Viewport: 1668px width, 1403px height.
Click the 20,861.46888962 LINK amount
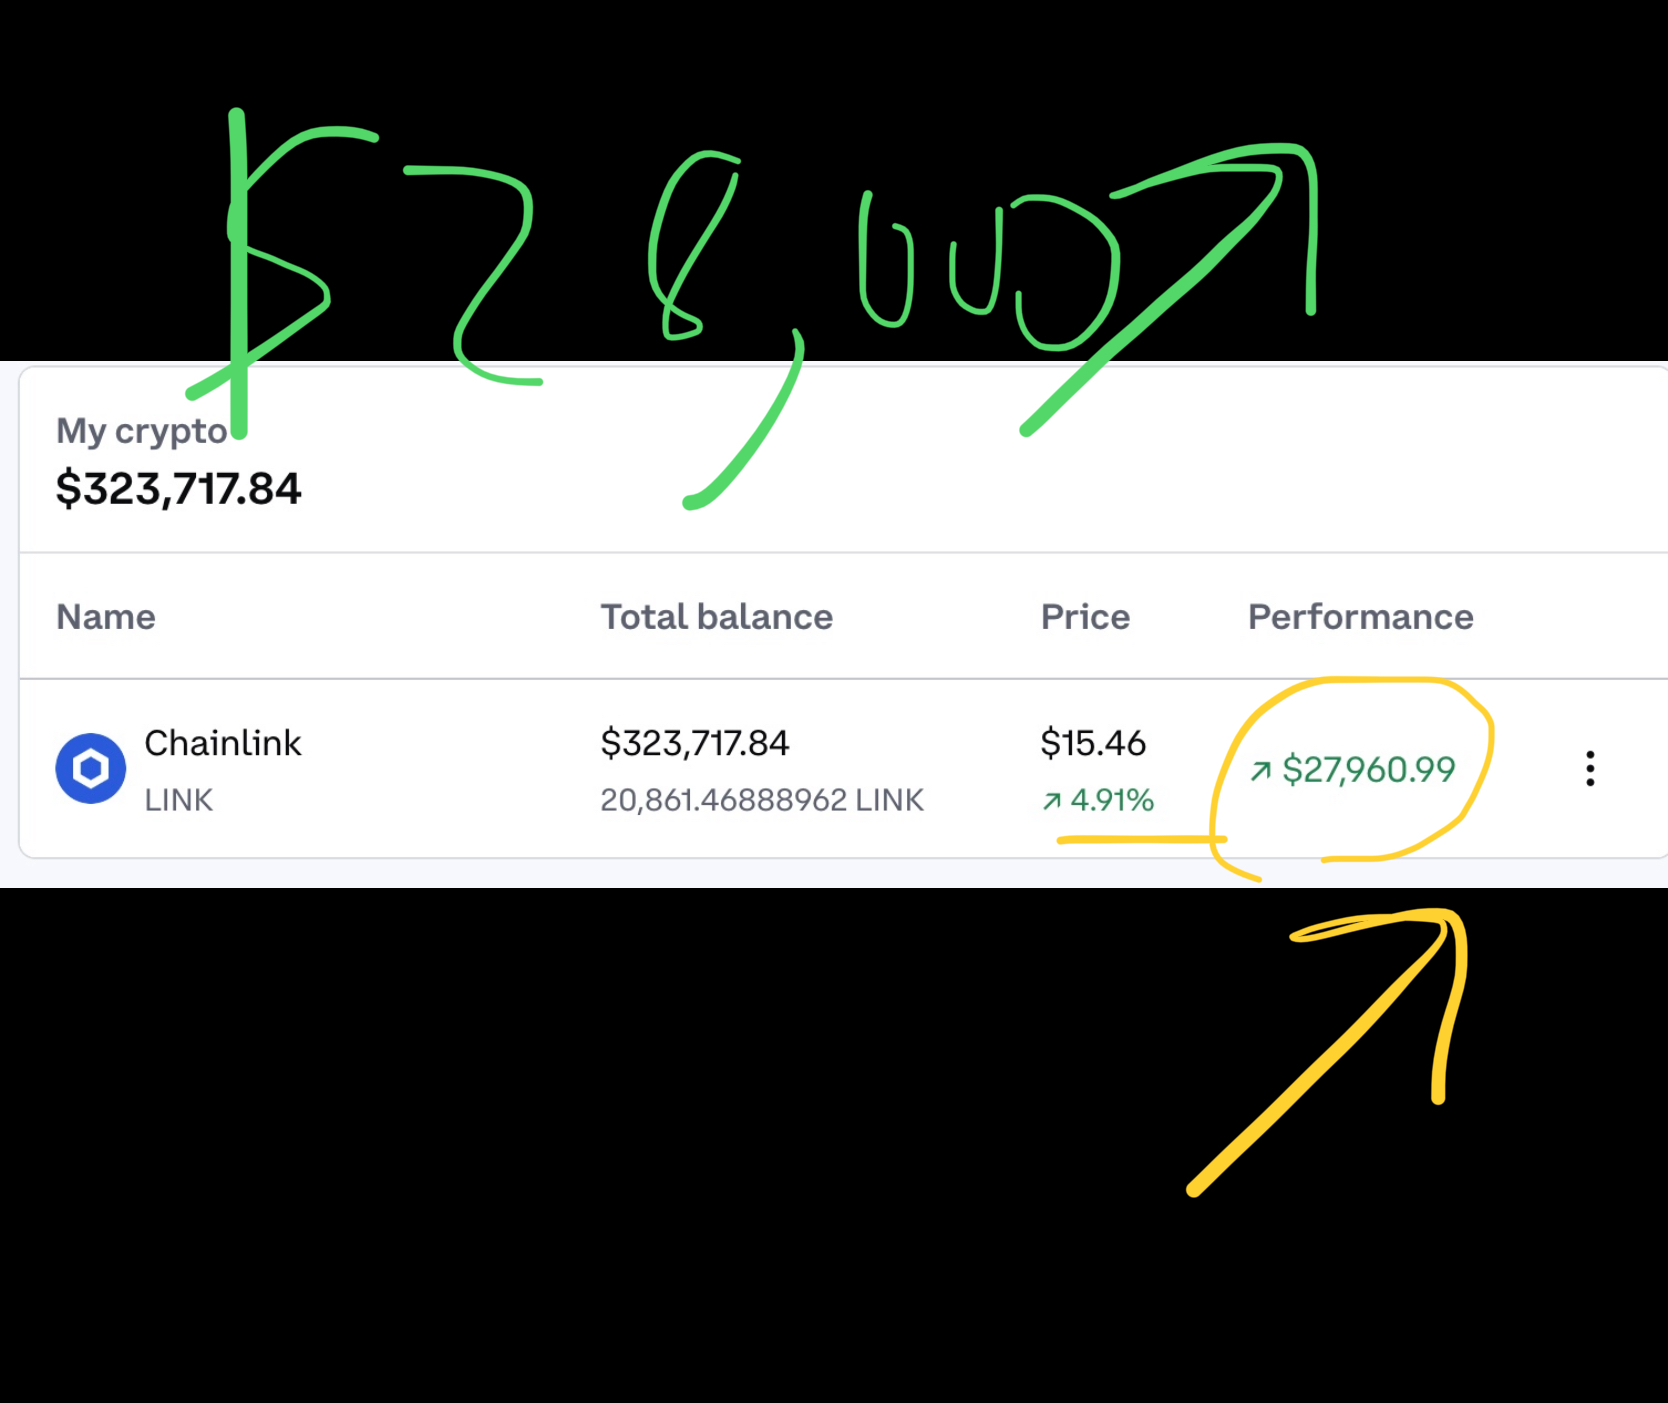click(762, 800)
